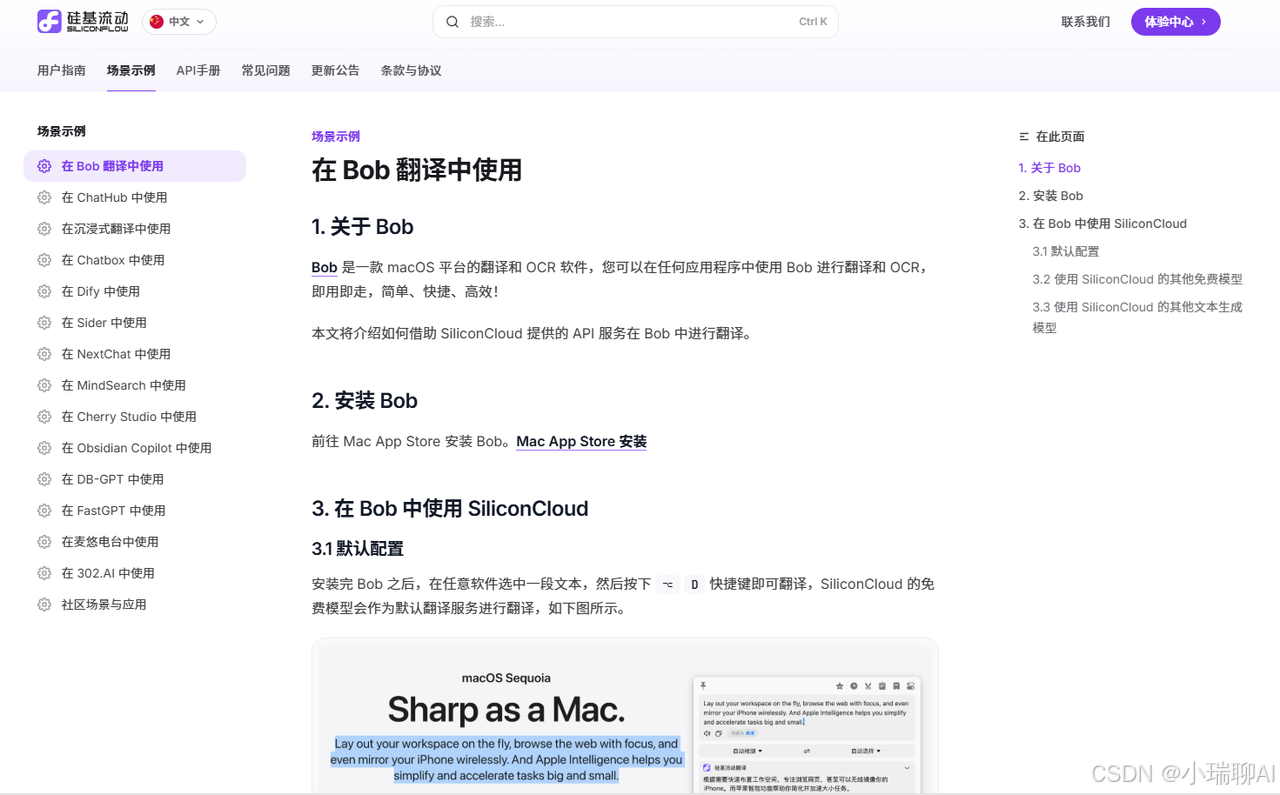
Task: Click gear icon beside 在 NextChat 中使用
Action: point(44,354)
